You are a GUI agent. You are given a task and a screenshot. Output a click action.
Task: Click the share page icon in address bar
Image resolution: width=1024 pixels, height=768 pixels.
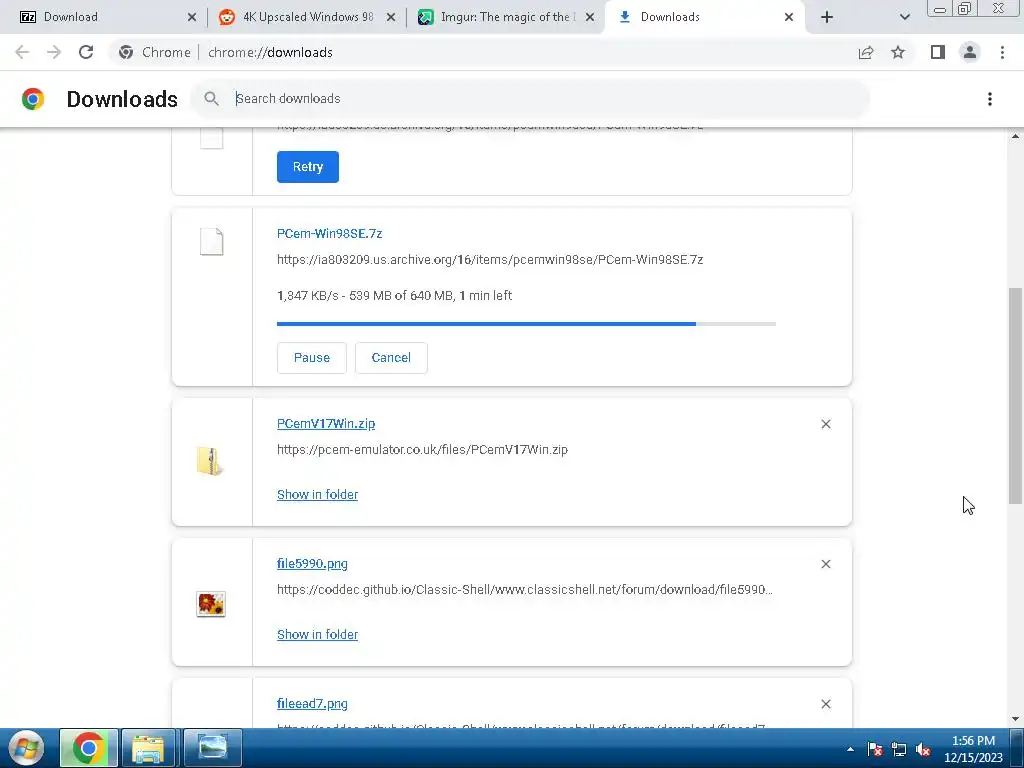[x=866, y=52]
